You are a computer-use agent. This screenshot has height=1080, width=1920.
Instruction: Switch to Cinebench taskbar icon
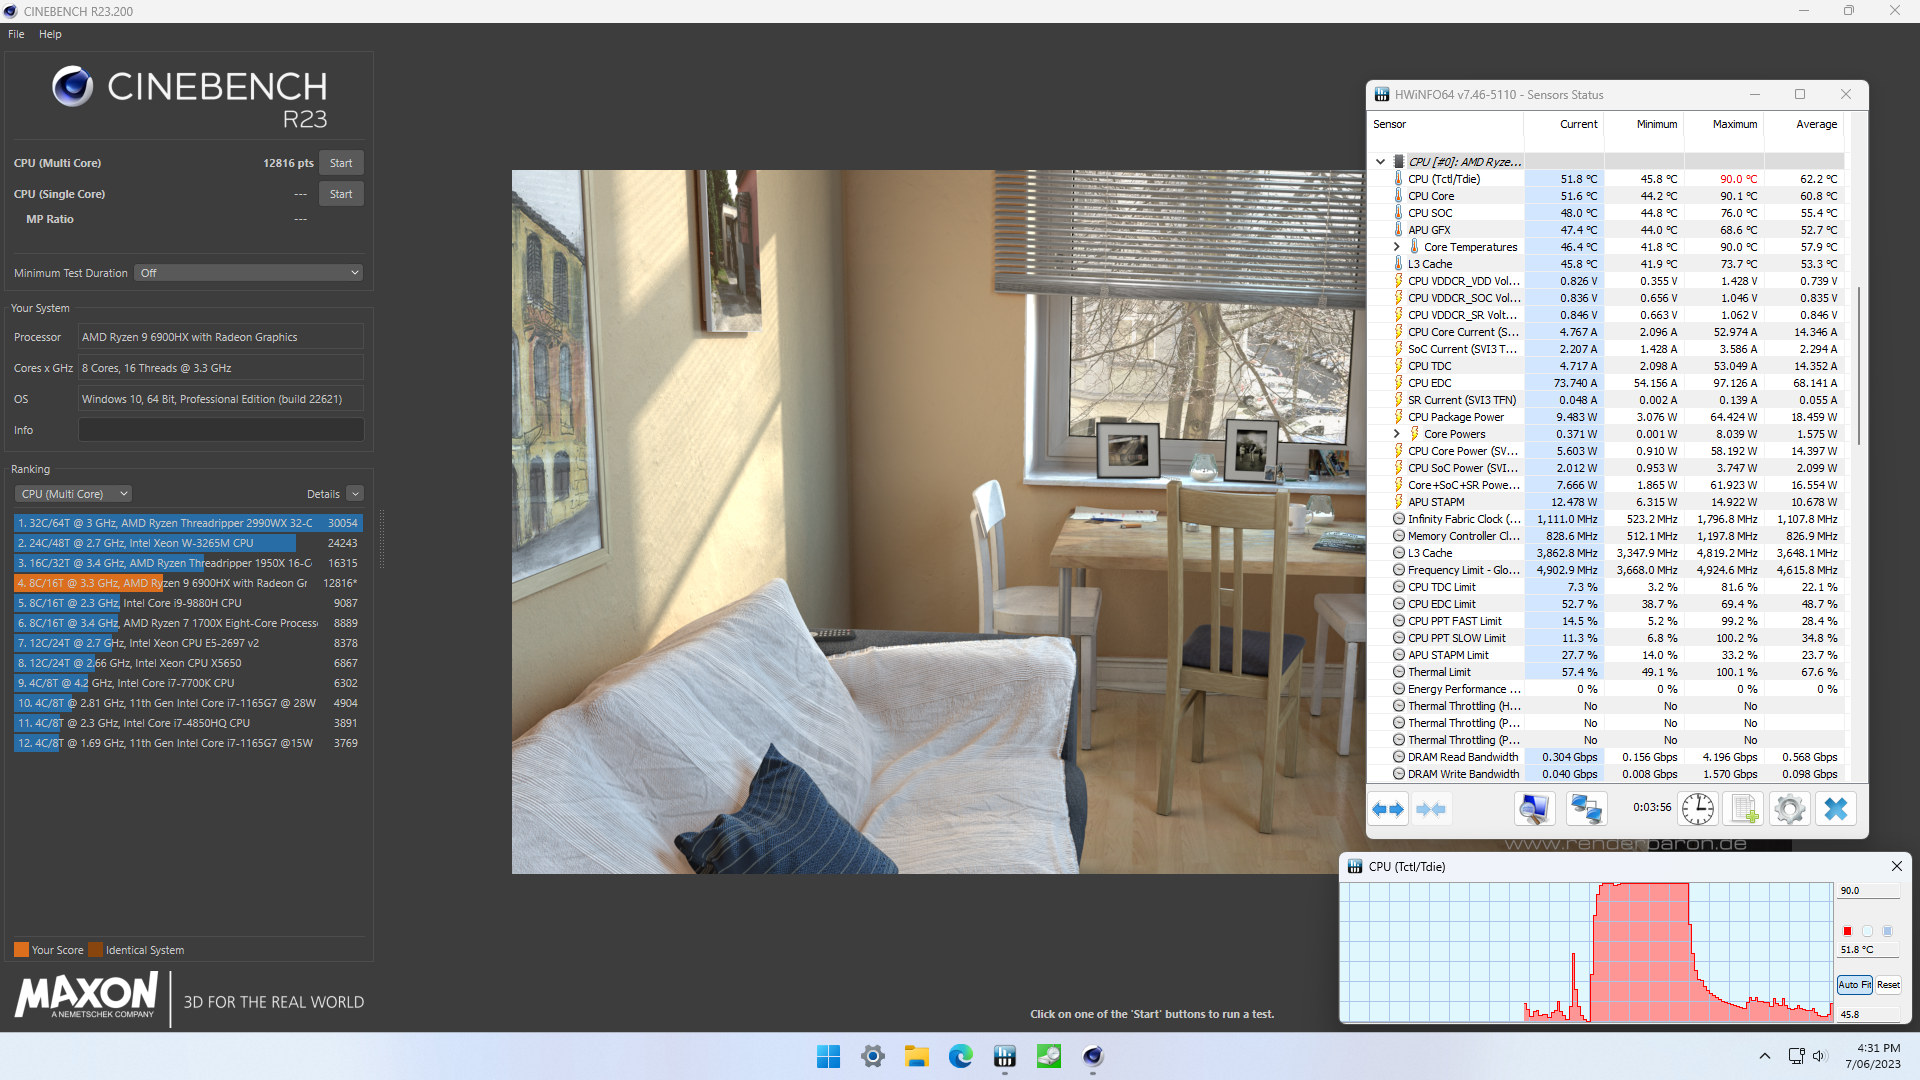click(x=1093, y=1056)
